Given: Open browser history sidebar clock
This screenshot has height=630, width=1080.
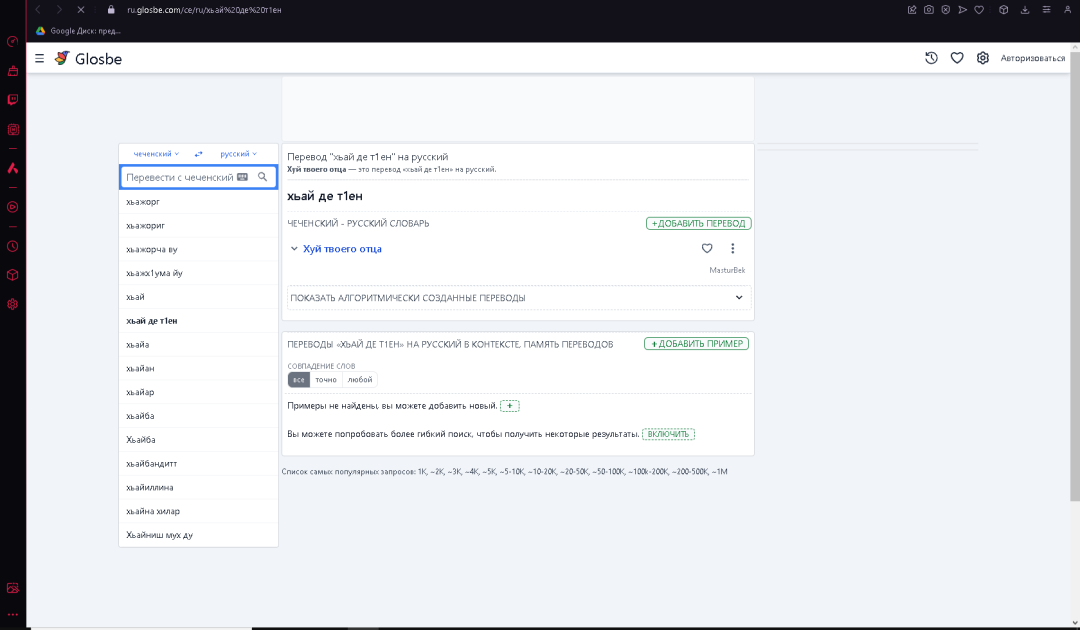Looking at the screenshot, I should coord(12,246).
